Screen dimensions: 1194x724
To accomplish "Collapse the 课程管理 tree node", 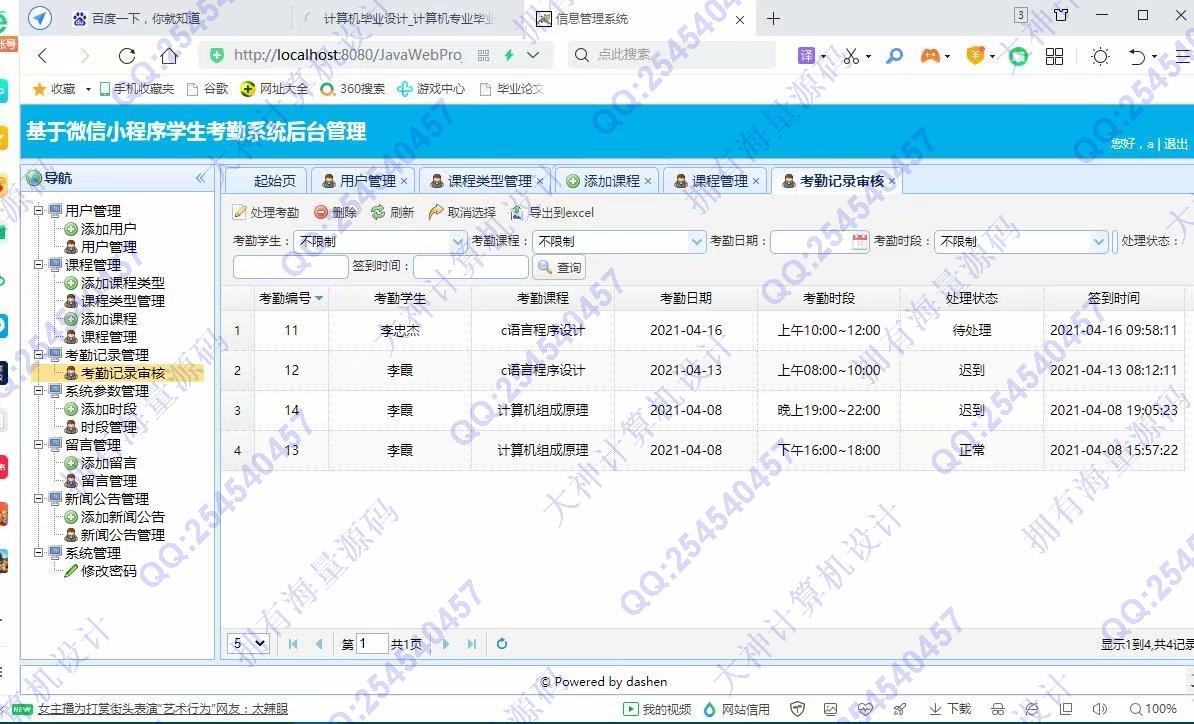I will [x=38, y=264].
